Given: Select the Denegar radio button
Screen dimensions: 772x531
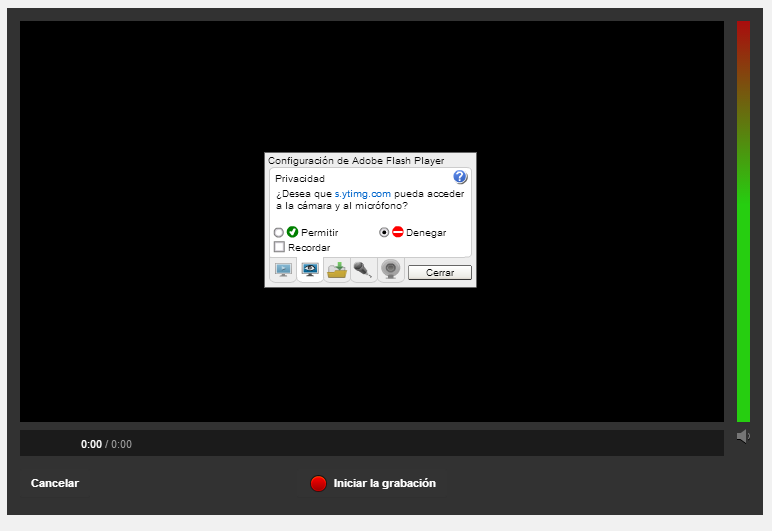Looking at the screenshot, I should [x=384, y=232].
